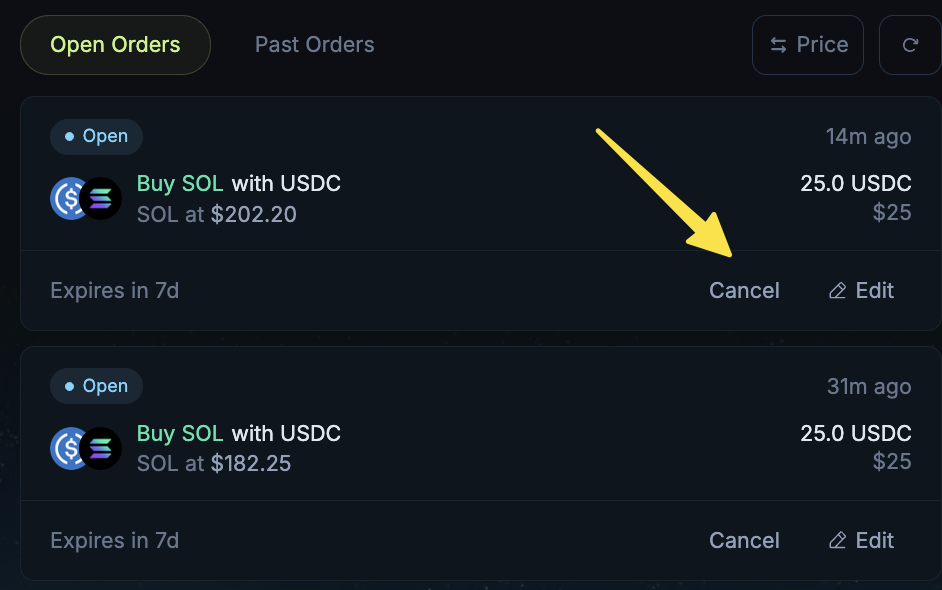The width and height of the screenshot is (942, 590).
Task: Click the 25.0 USDC amount on the 31m ago order
Action: click(855, 434)
